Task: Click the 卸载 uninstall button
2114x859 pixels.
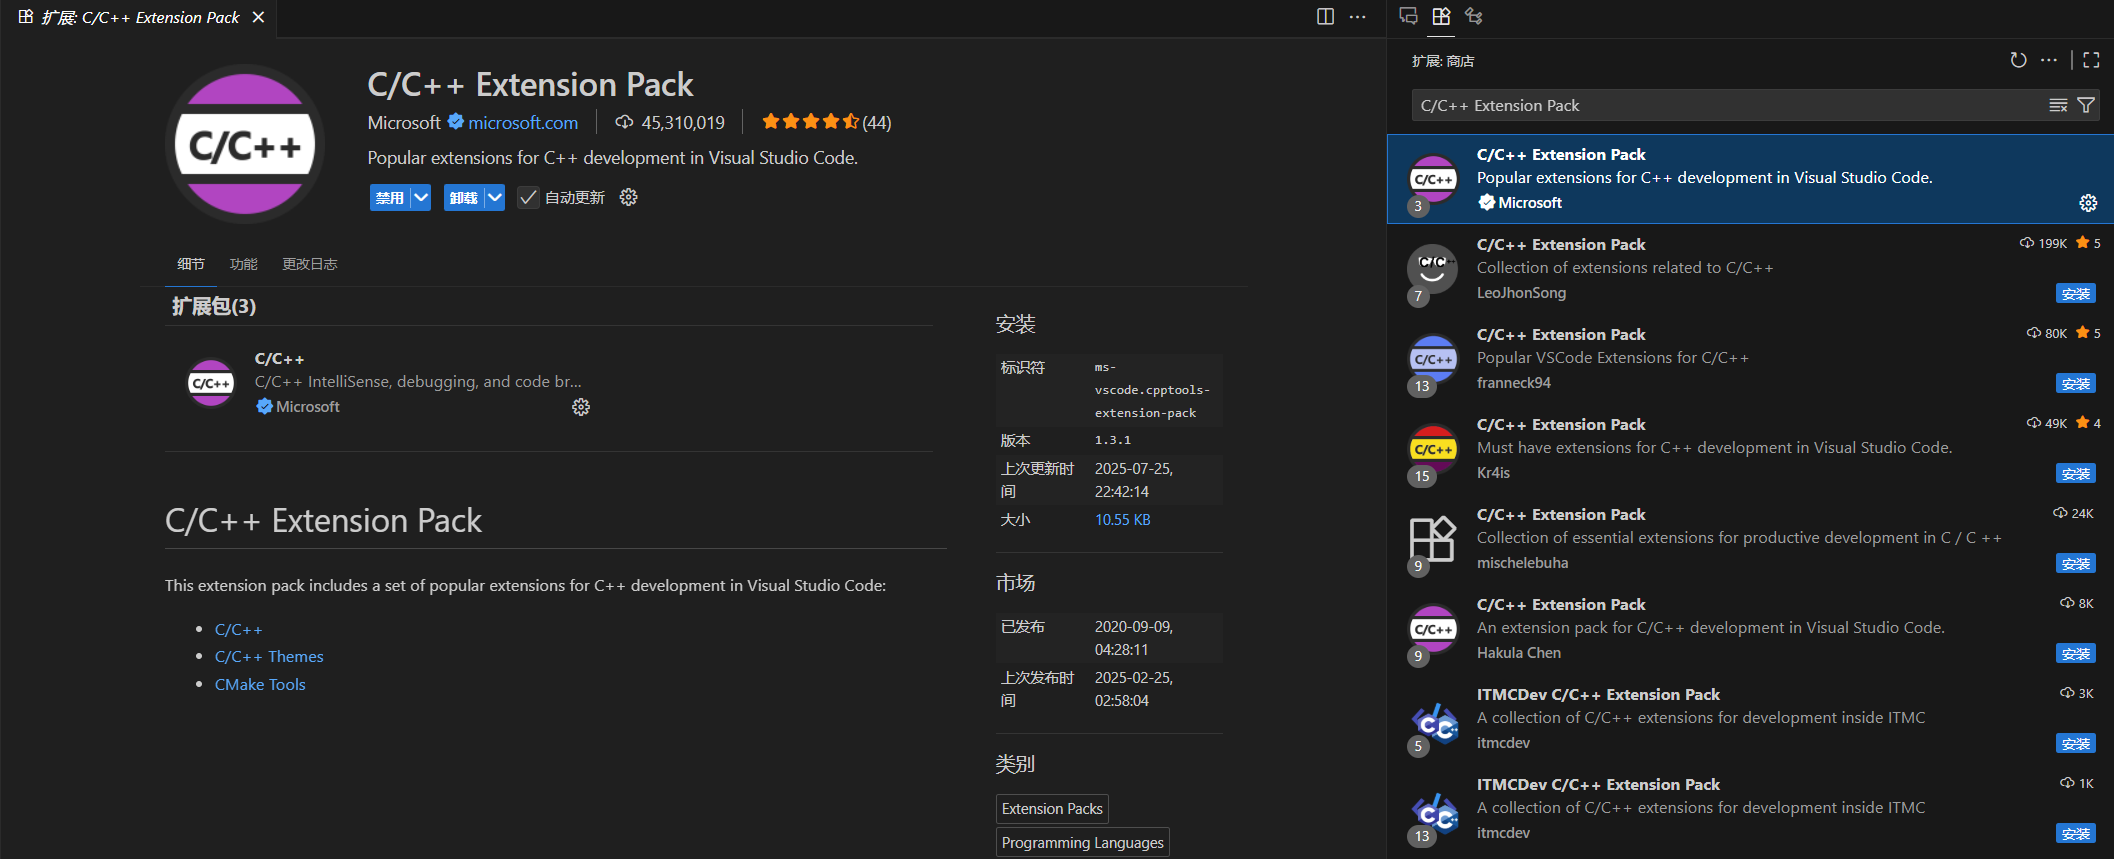Action: tap(464, 197)
